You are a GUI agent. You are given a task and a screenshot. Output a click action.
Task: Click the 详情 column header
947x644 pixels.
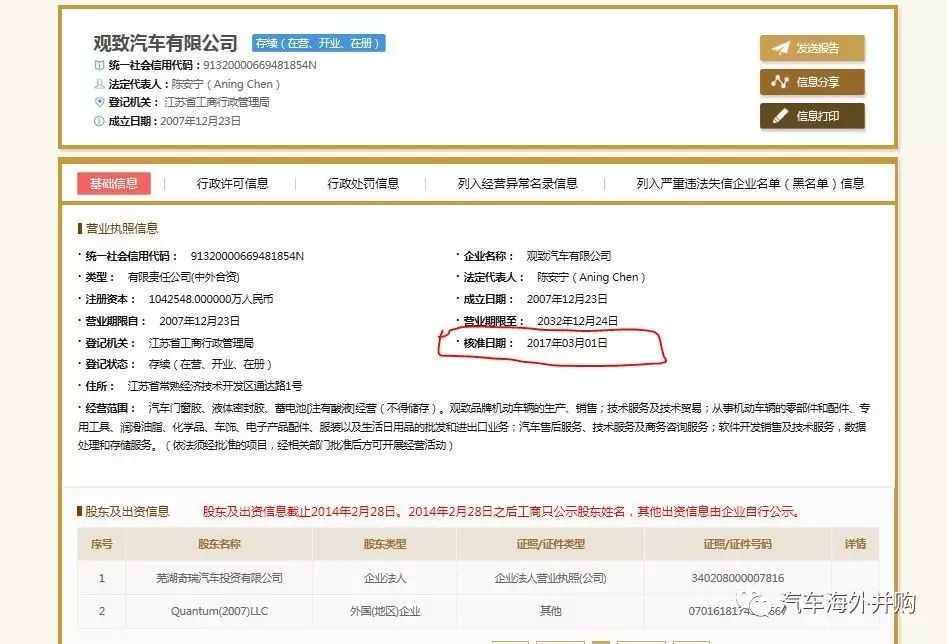coord(855,544)
